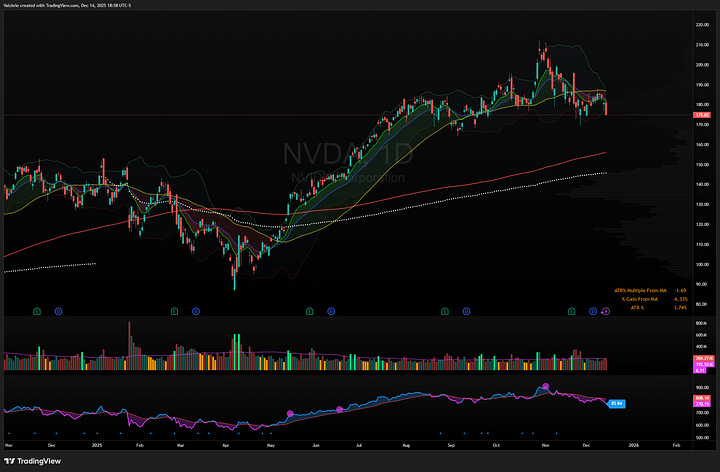Click the 600.00 RS axis label
The width and height of the screenshot is (720, 472).
point(702,425)
